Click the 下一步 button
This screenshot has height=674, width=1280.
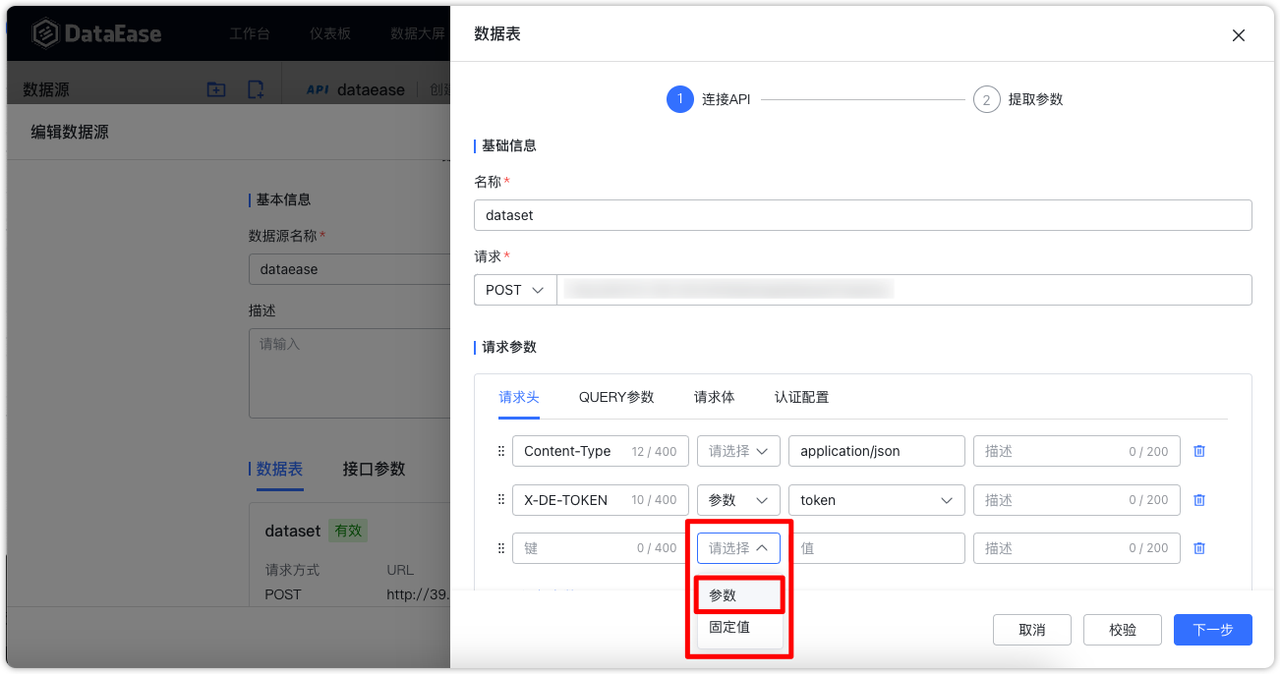[x=1212, y=629]
